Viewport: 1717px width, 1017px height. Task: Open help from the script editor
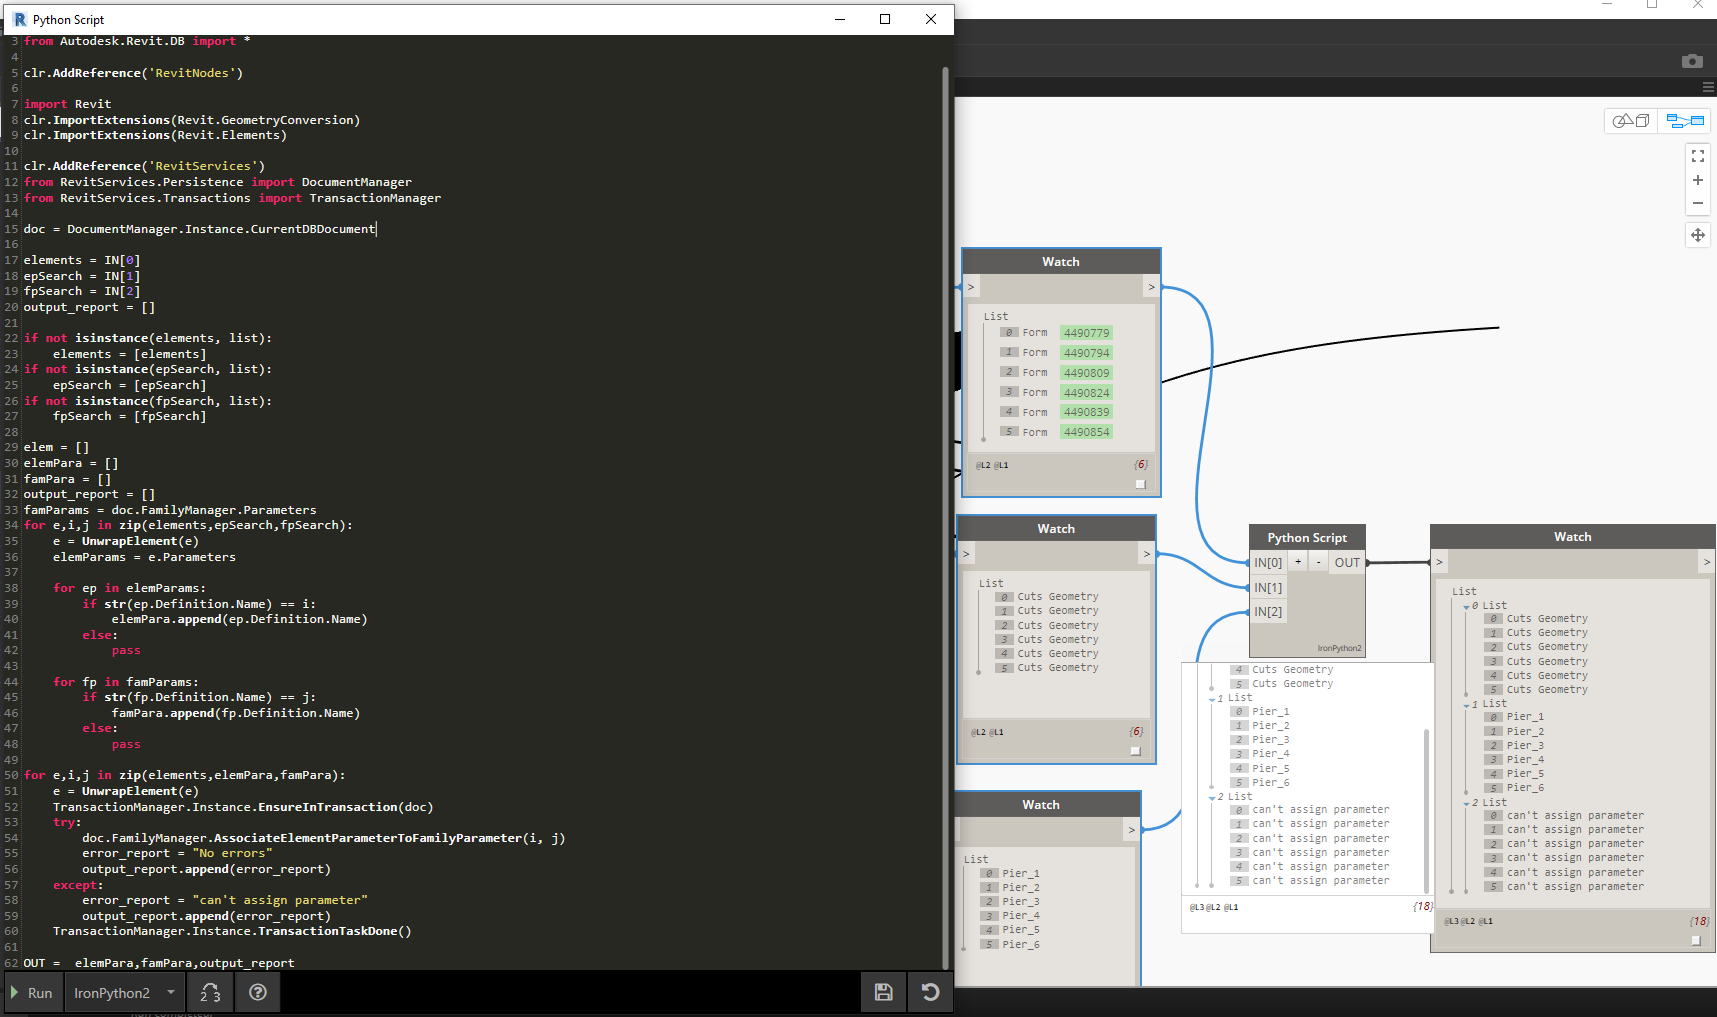point(257,992)
